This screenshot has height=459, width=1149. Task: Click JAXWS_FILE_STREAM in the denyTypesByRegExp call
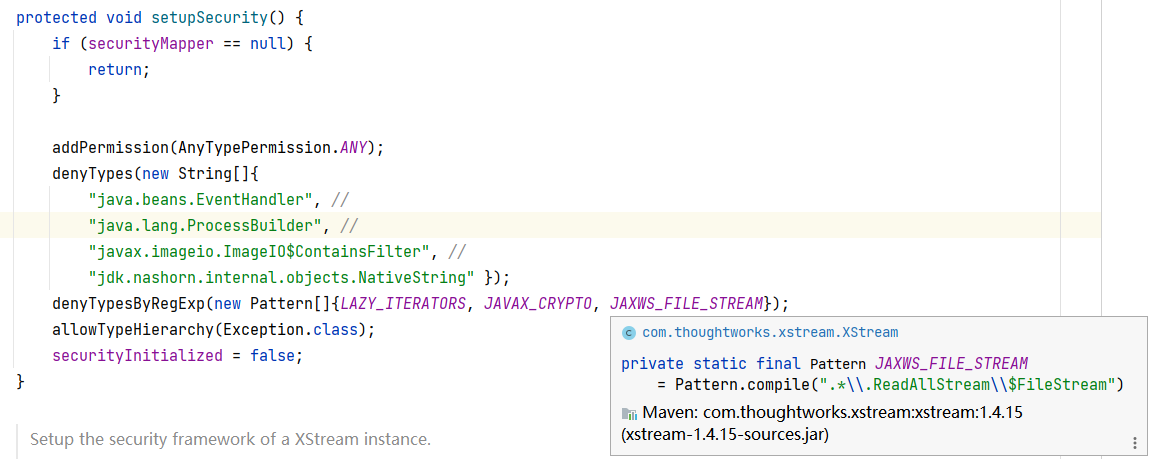click(686, 303)
